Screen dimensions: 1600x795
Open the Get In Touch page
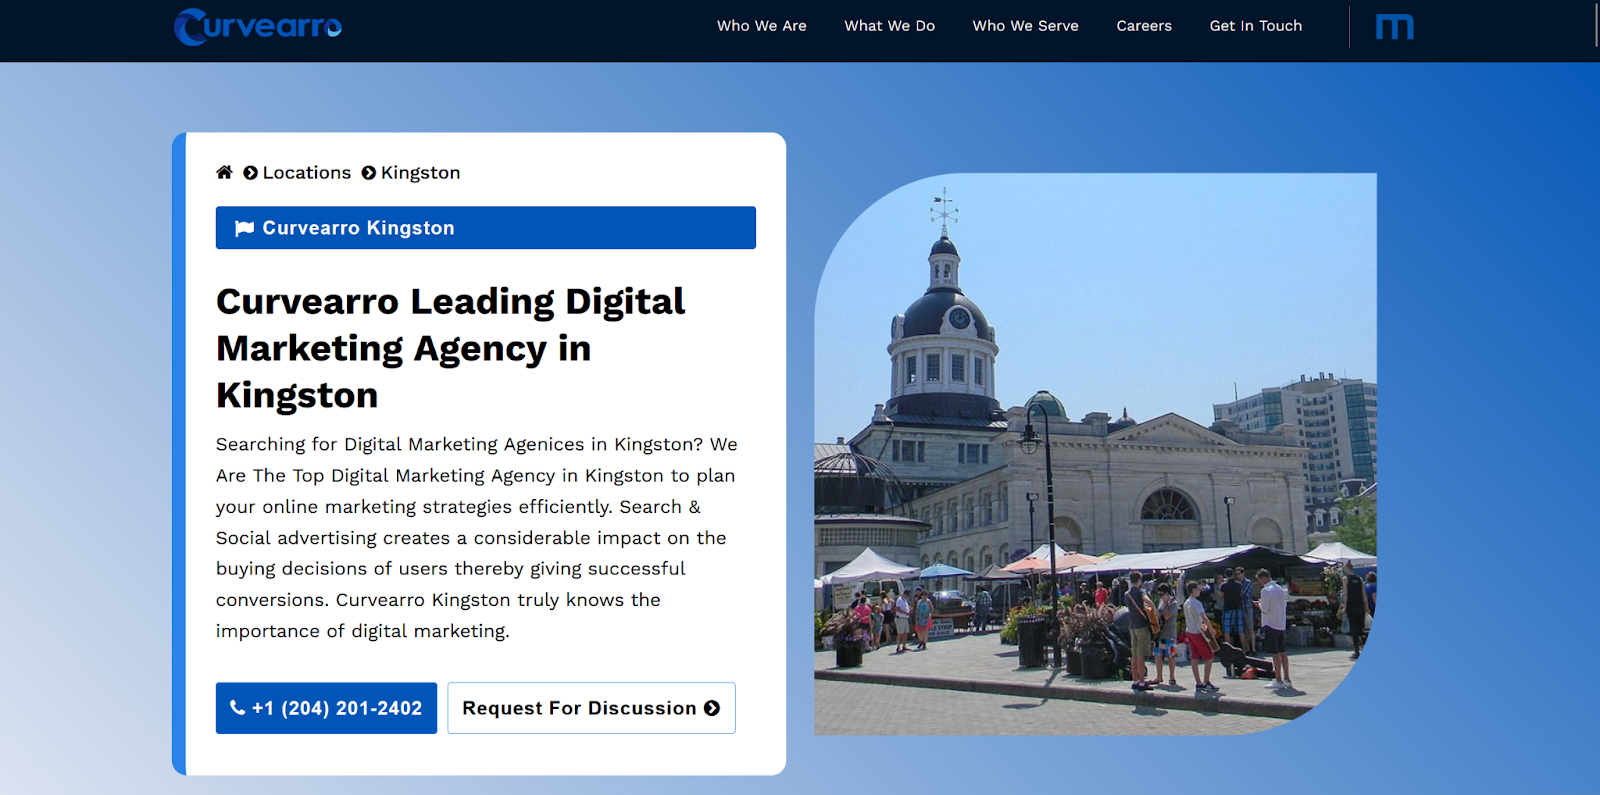[1256, 26]
